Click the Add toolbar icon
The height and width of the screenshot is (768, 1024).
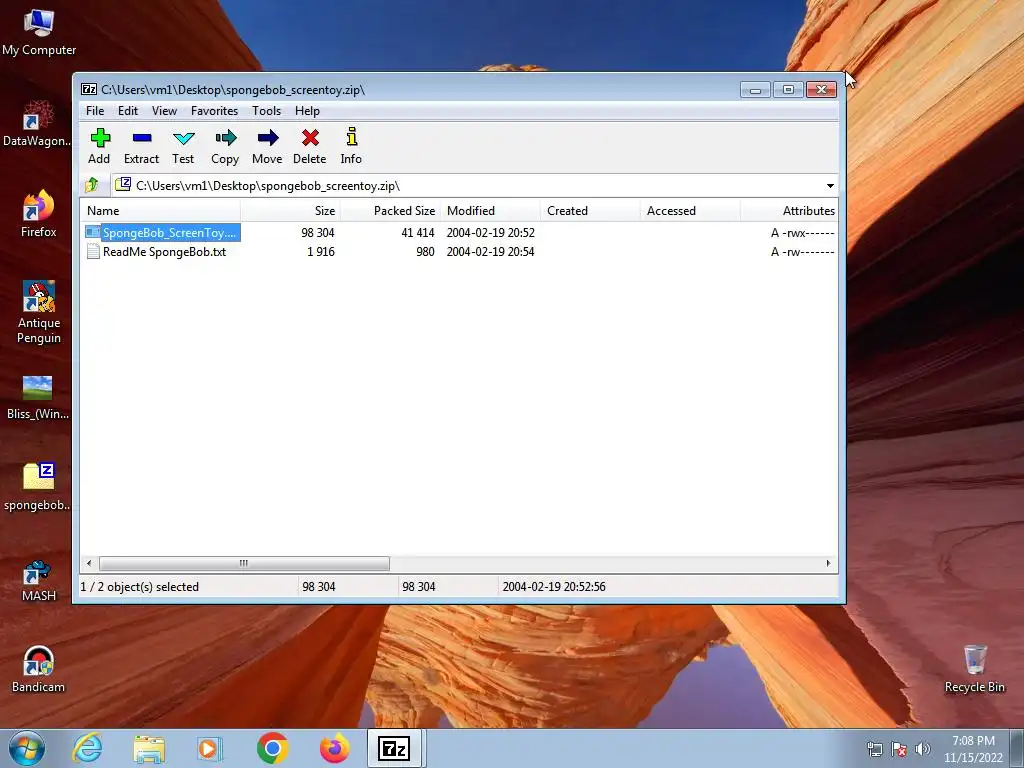(x=100, y=138)
